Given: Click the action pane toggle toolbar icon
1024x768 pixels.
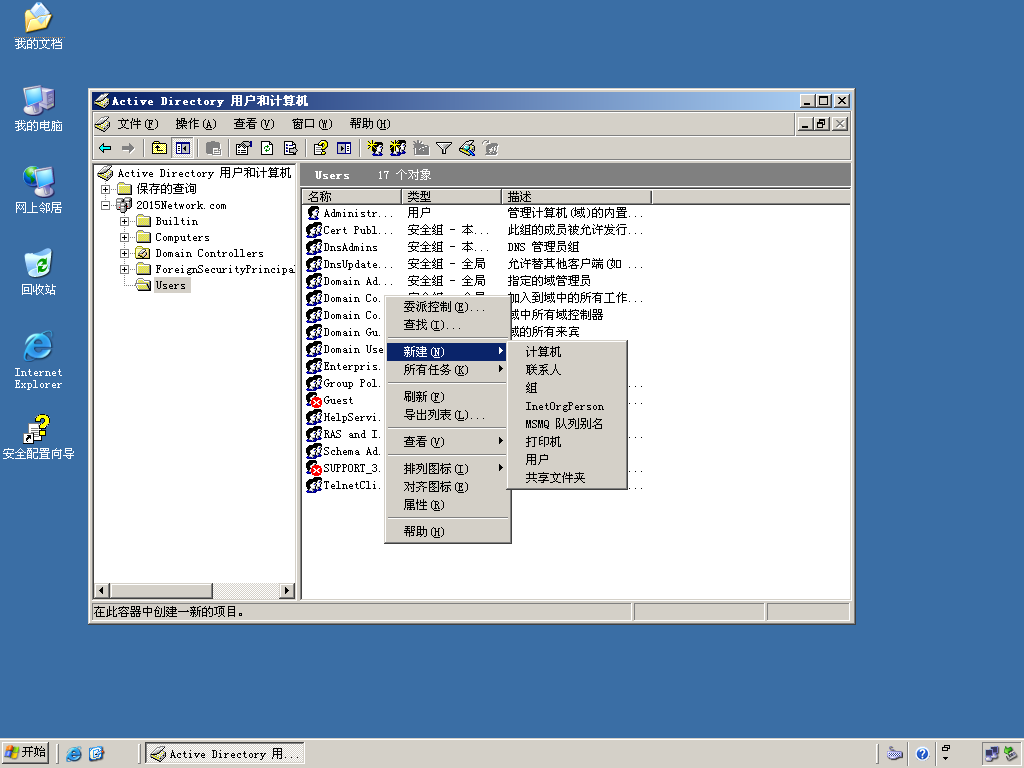Looking at the screenshot, I should [344, 148].
